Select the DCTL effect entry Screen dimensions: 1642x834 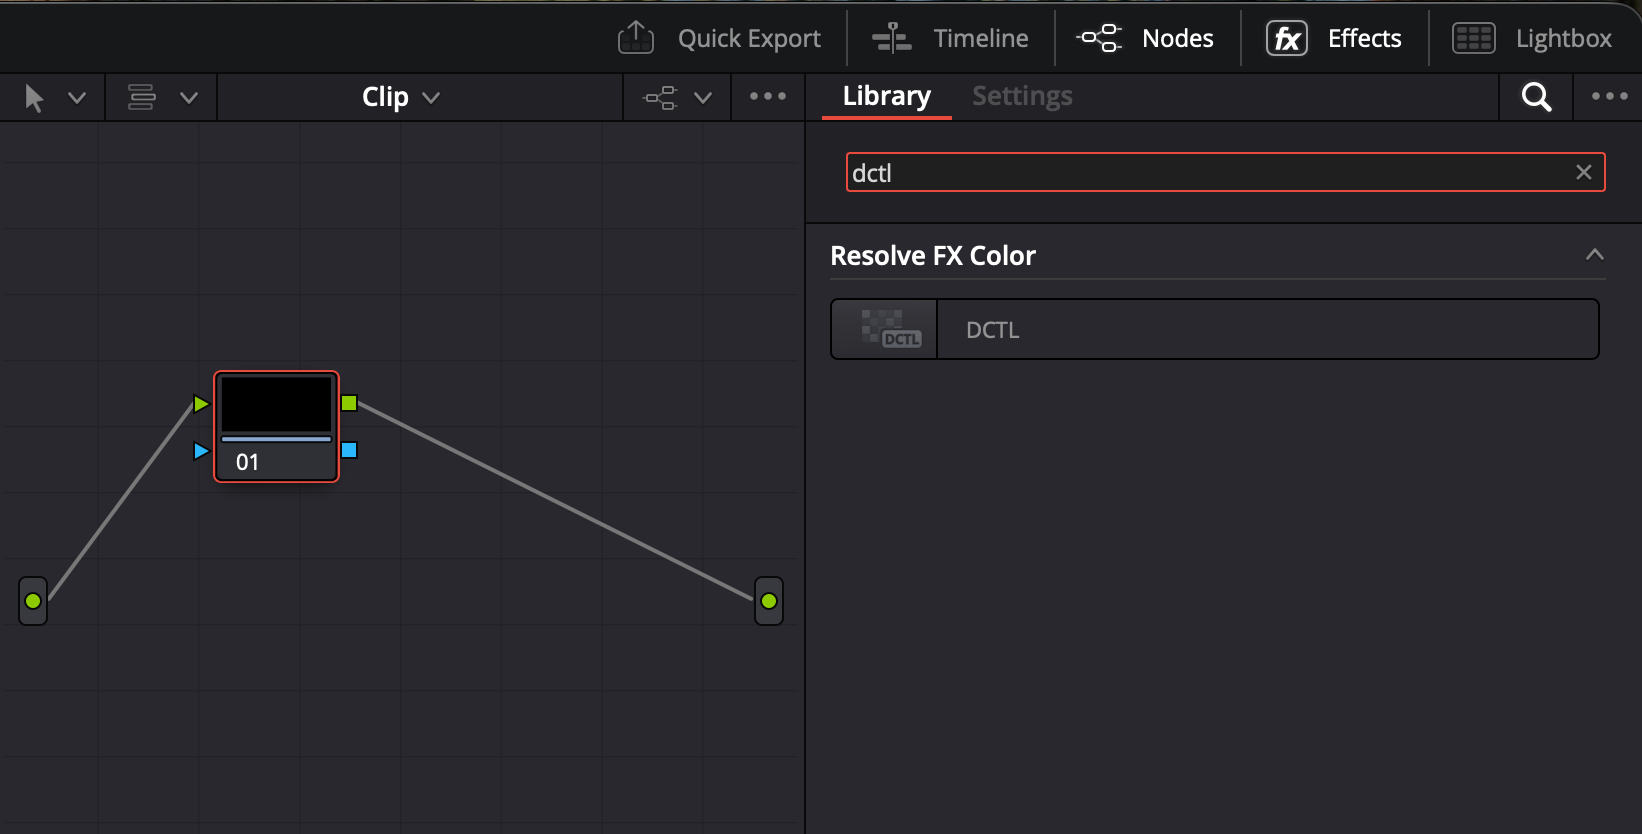coord(1215,329)
